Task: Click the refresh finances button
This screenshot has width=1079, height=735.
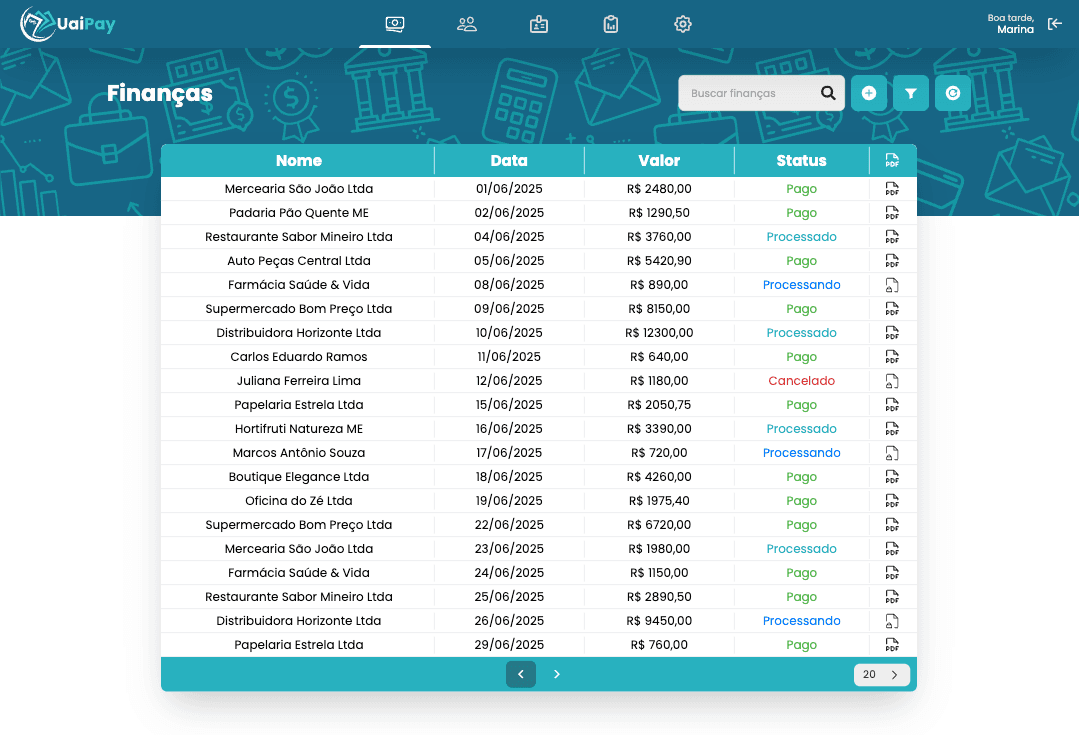Action: [952, 93]
